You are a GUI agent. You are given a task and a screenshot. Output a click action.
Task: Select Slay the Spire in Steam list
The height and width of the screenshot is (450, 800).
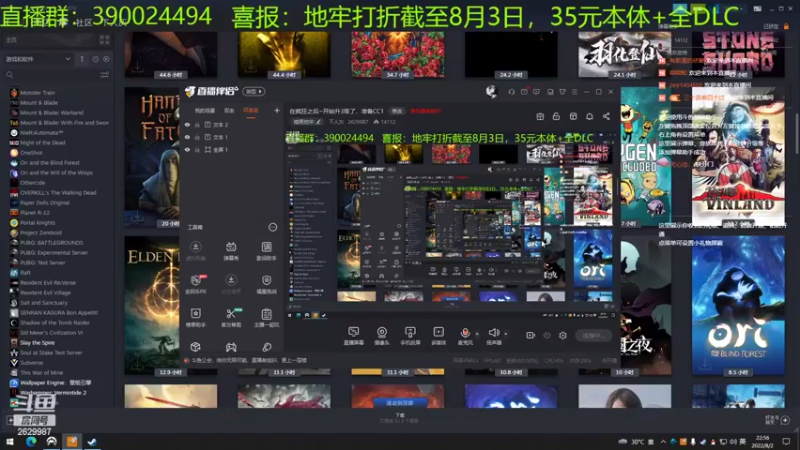(x=37, y=343)
